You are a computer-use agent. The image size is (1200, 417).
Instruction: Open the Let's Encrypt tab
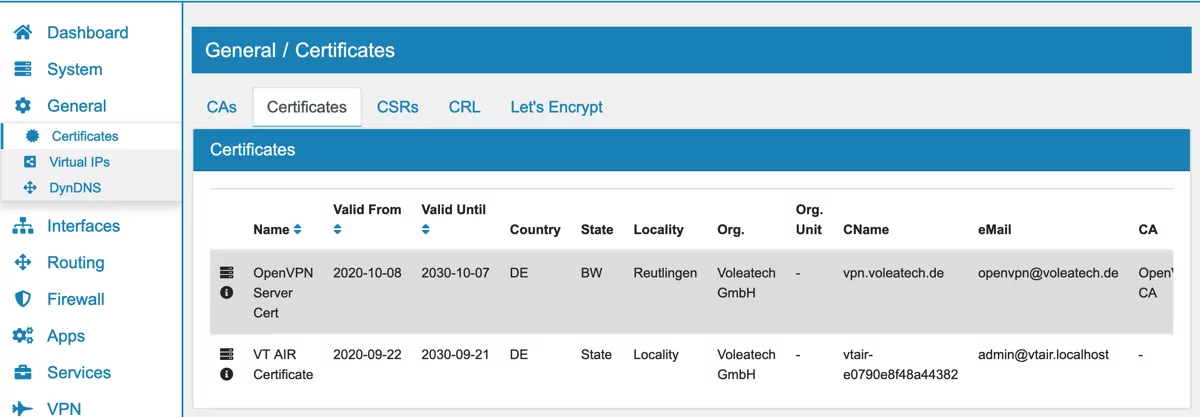tap(556, 107)
